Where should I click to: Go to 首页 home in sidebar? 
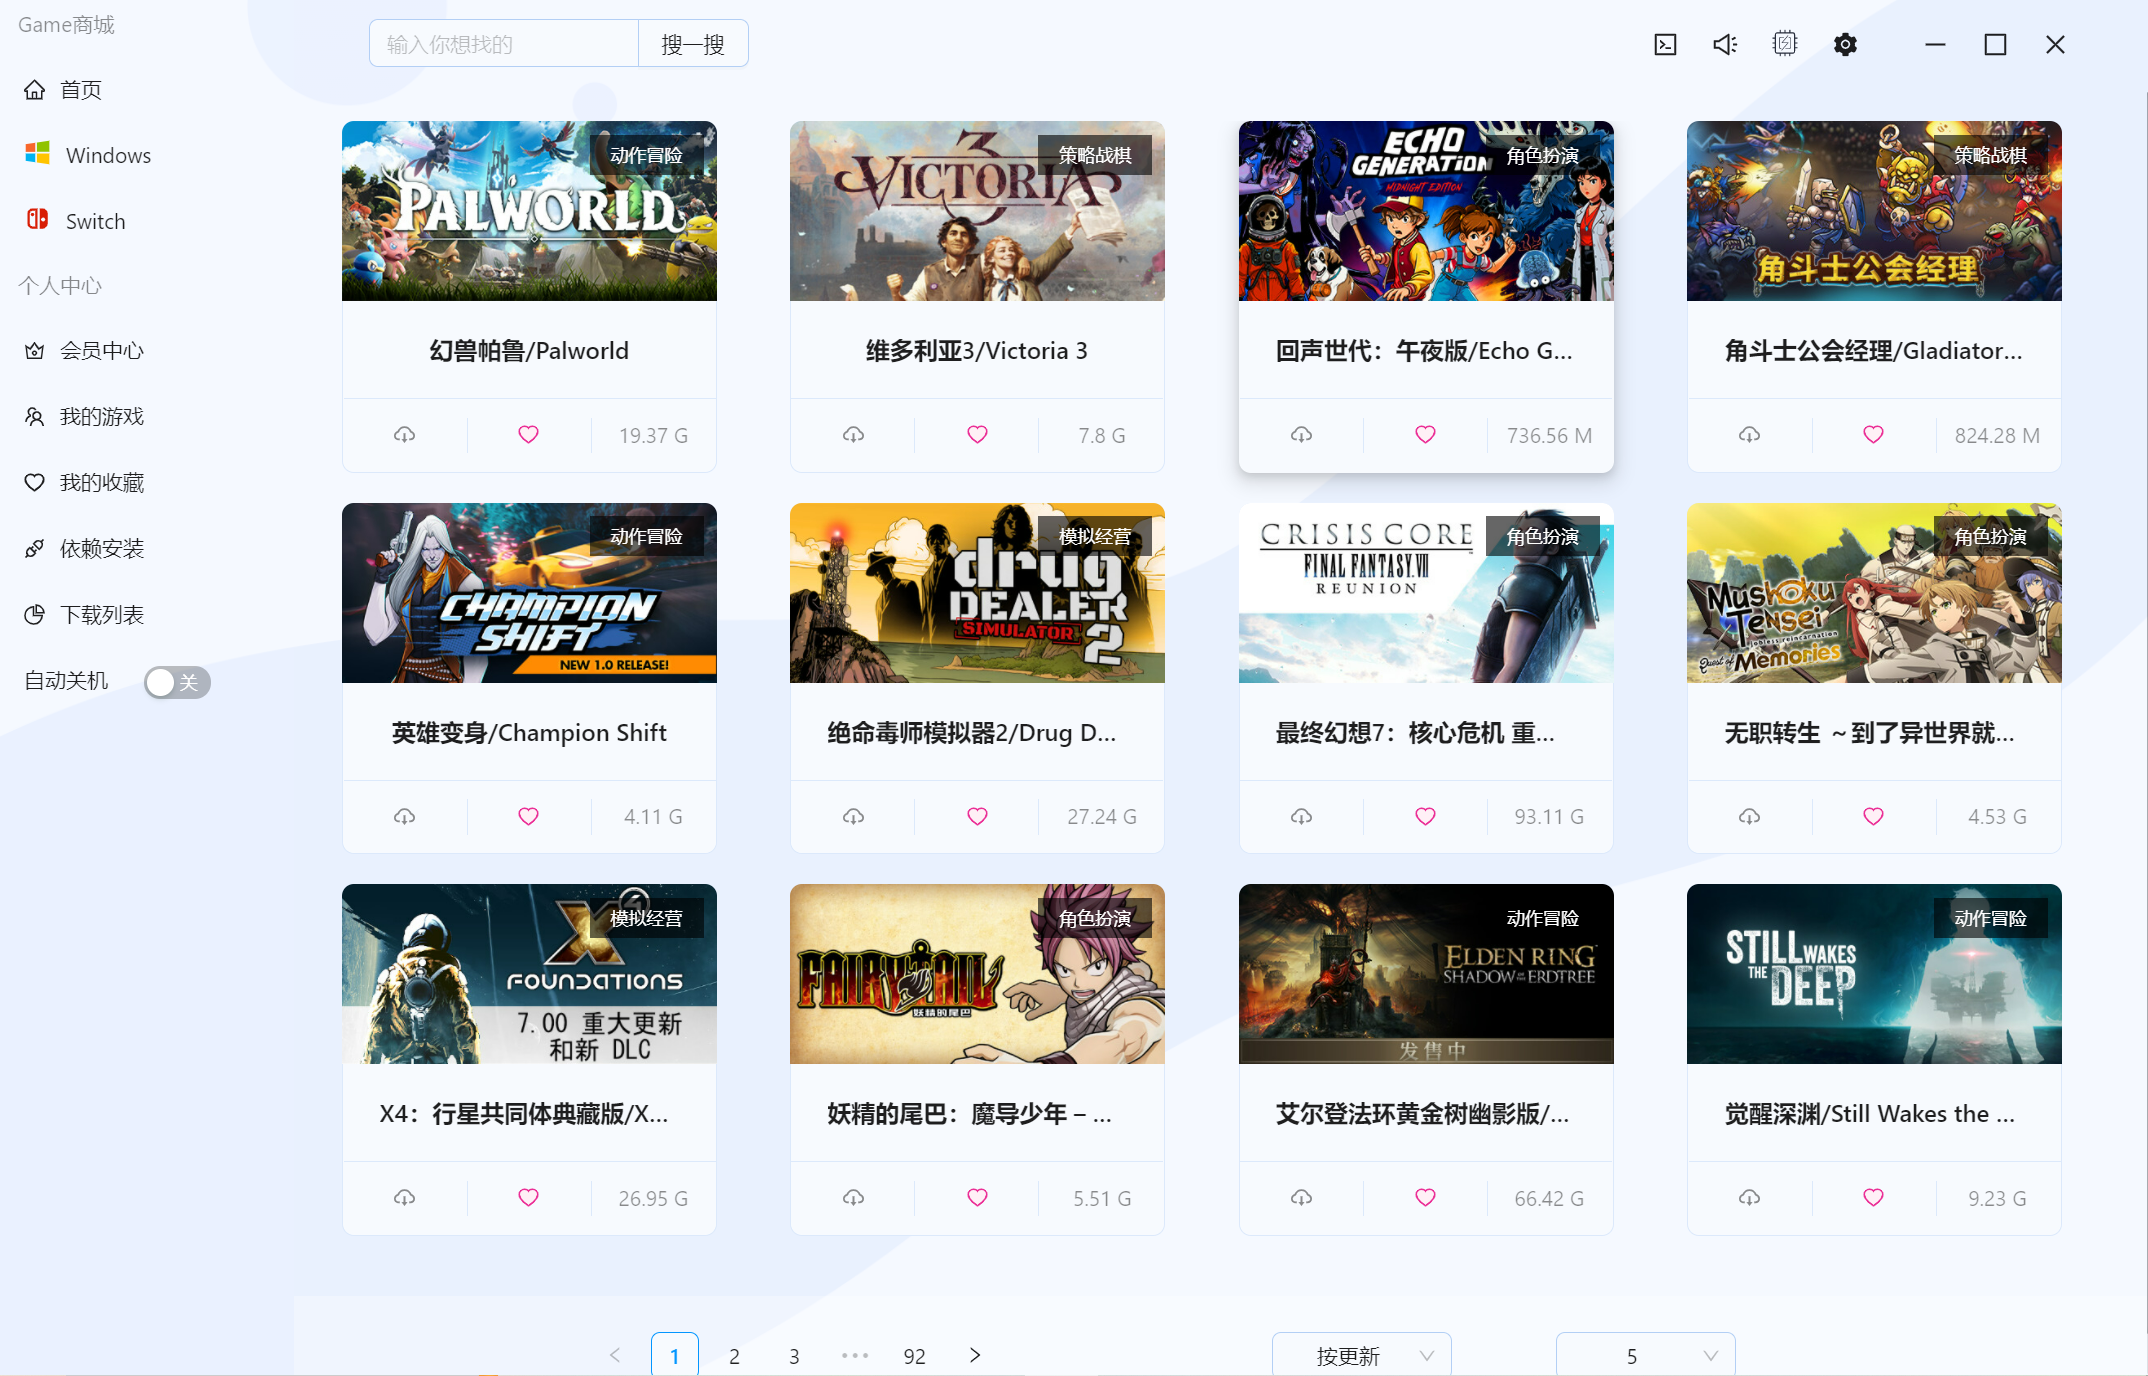(62, 90)
